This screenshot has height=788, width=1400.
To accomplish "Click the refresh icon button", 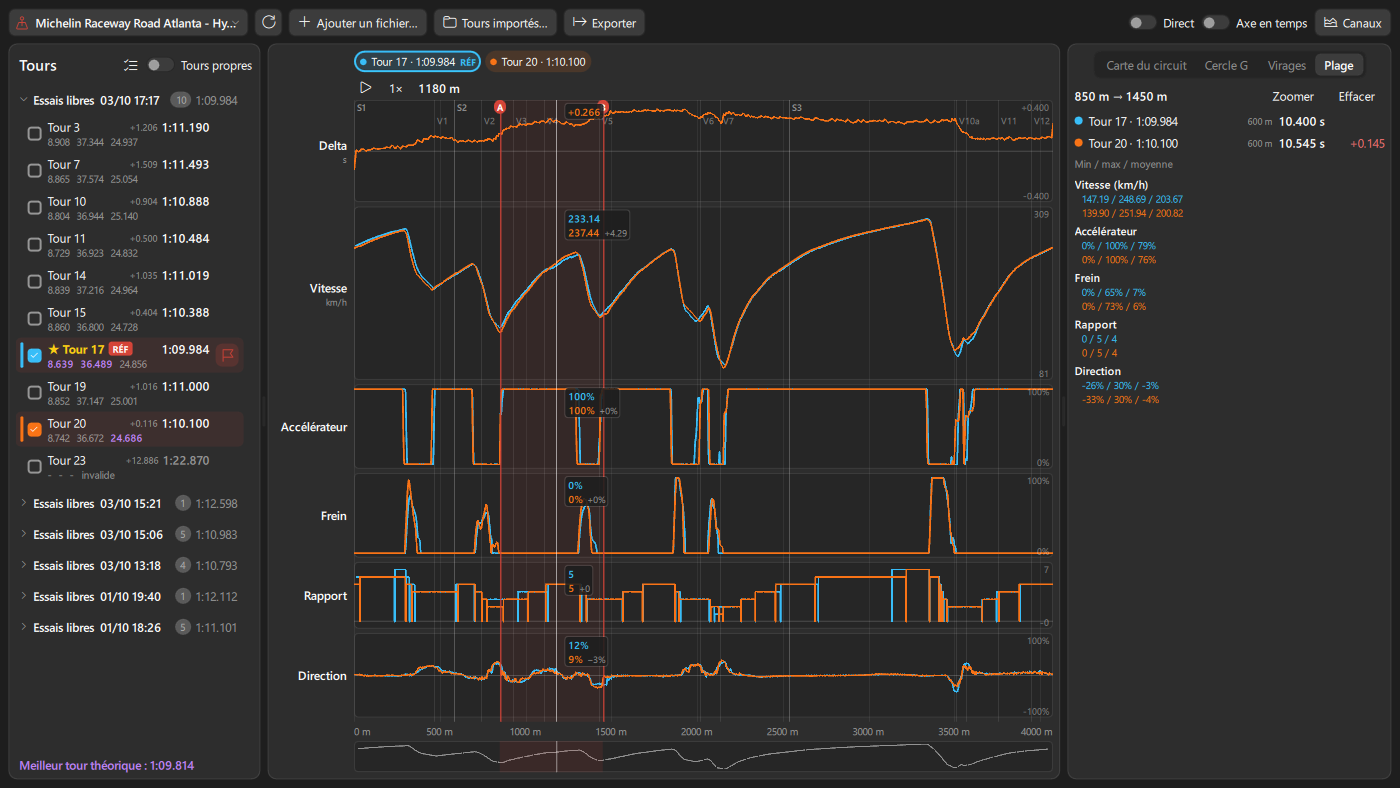I will [268, 22].
